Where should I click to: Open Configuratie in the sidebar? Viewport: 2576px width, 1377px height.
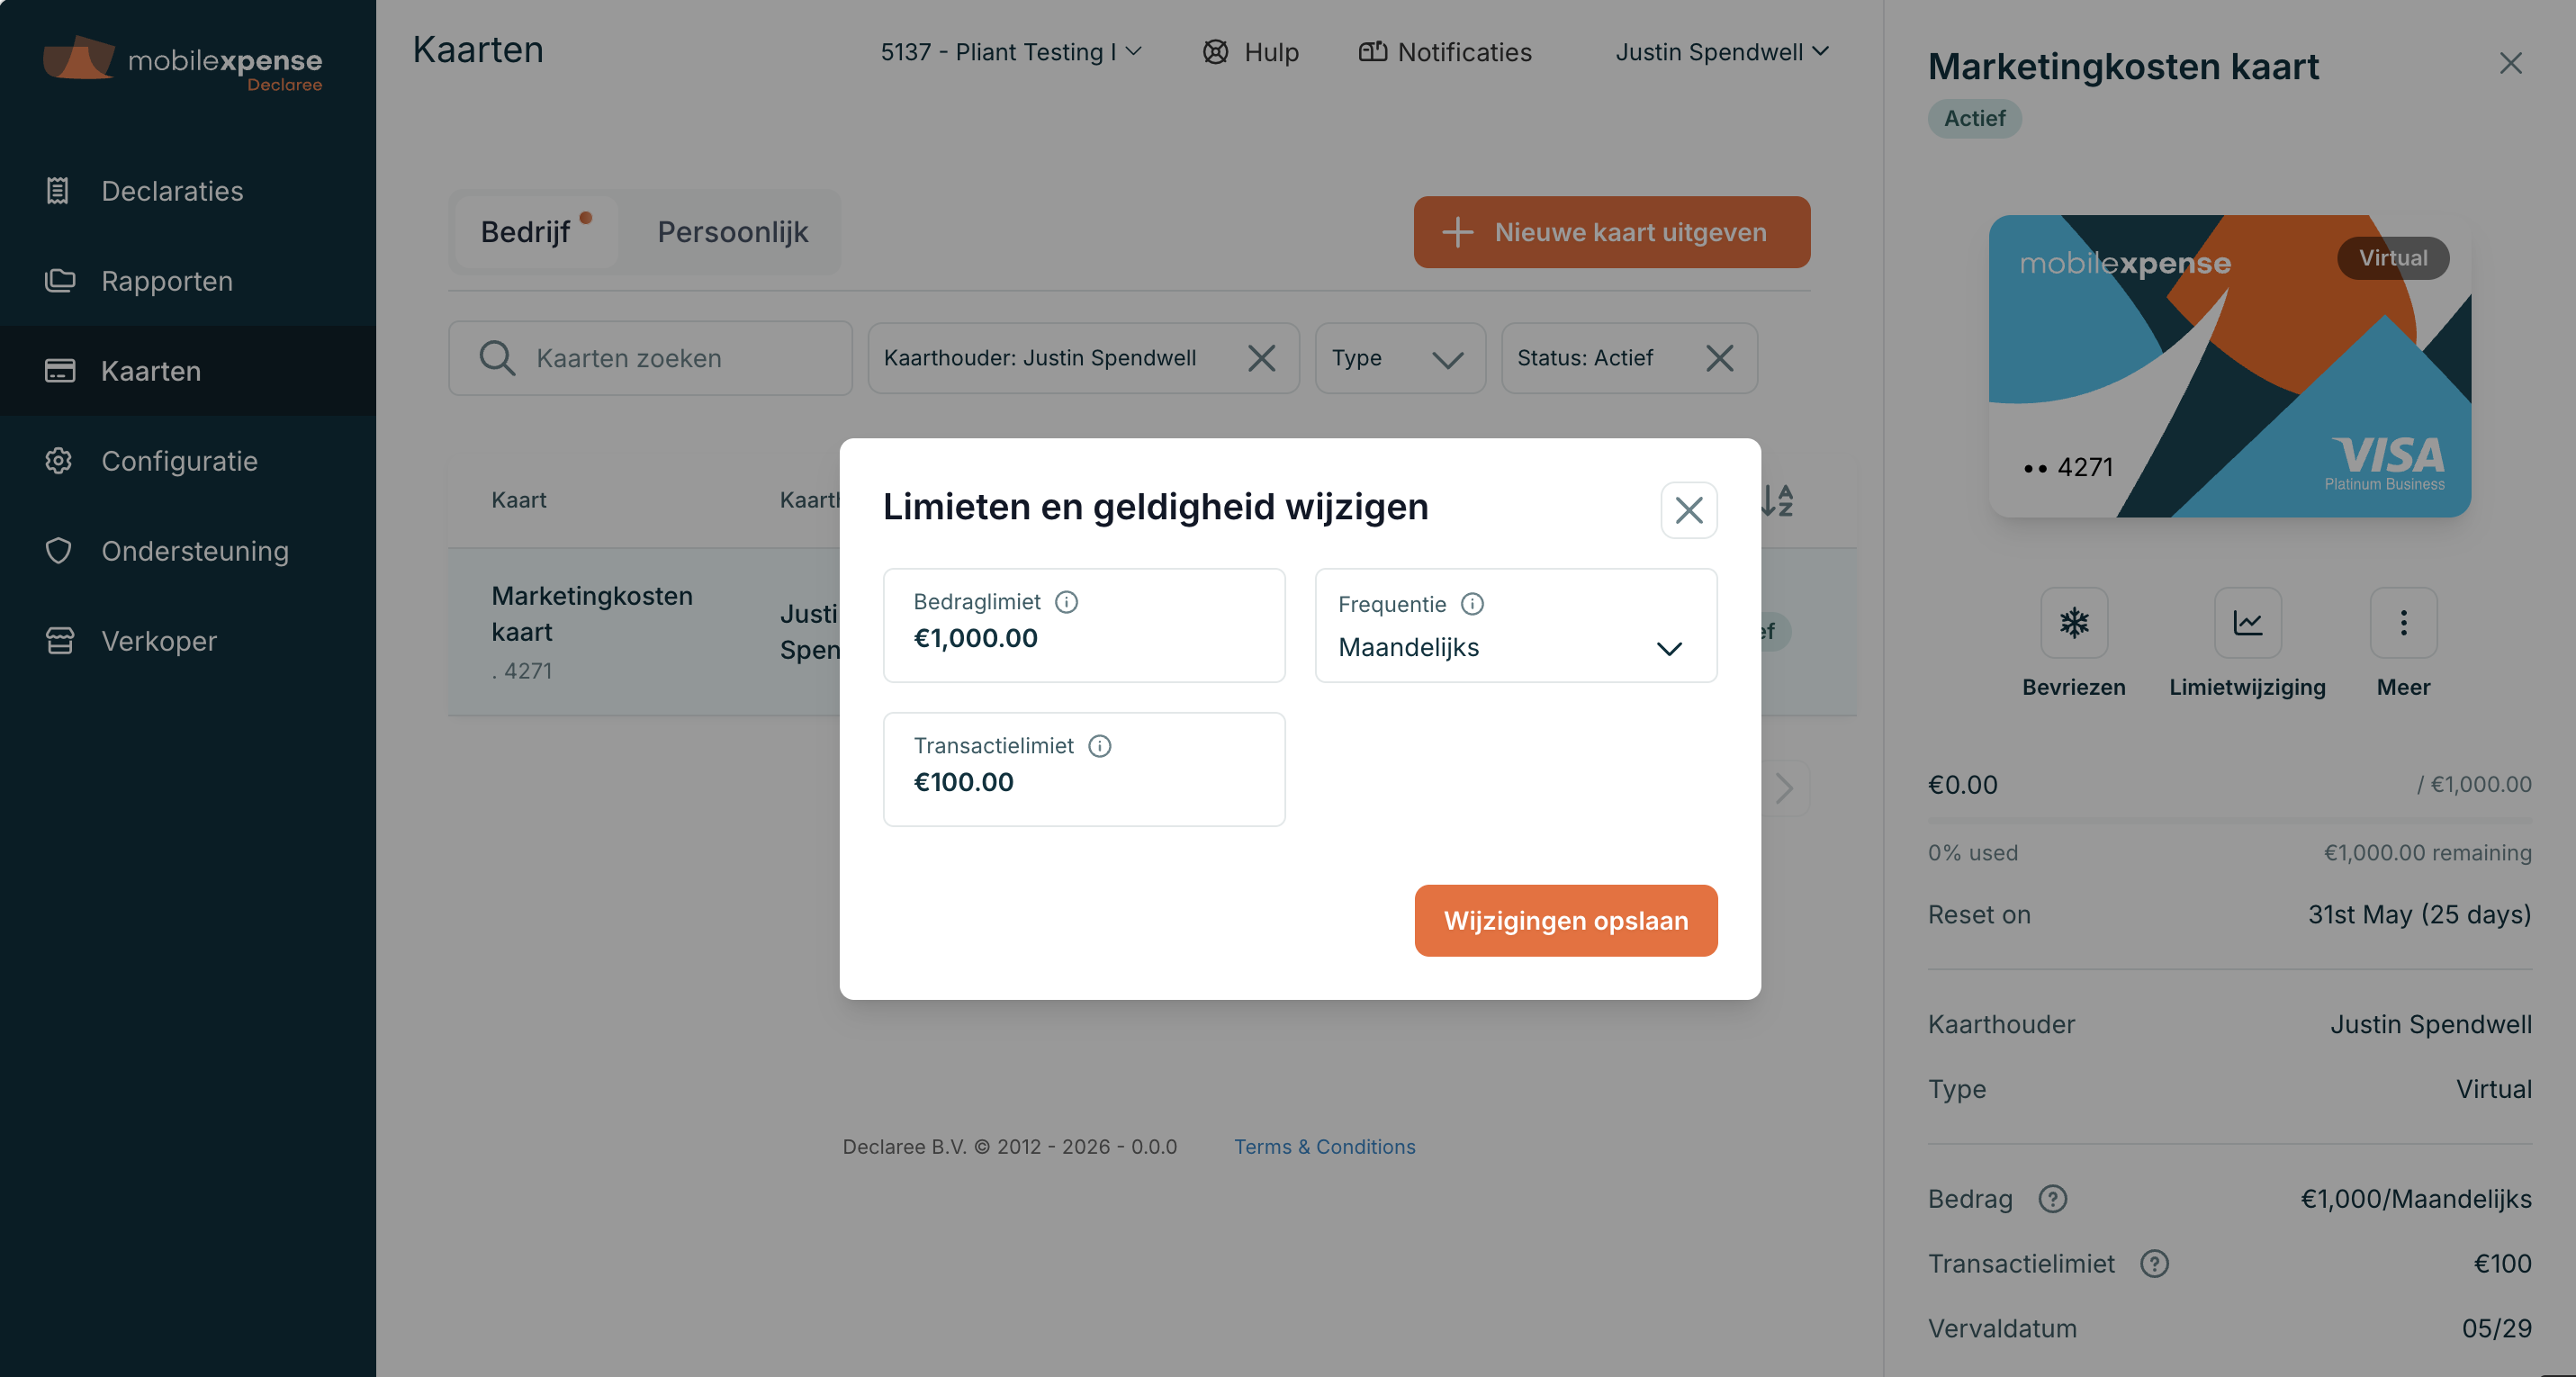[188, 461]
